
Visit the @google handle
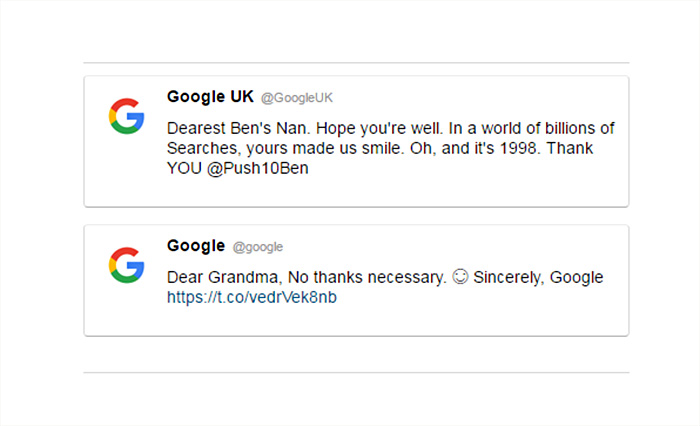point(258,247)
